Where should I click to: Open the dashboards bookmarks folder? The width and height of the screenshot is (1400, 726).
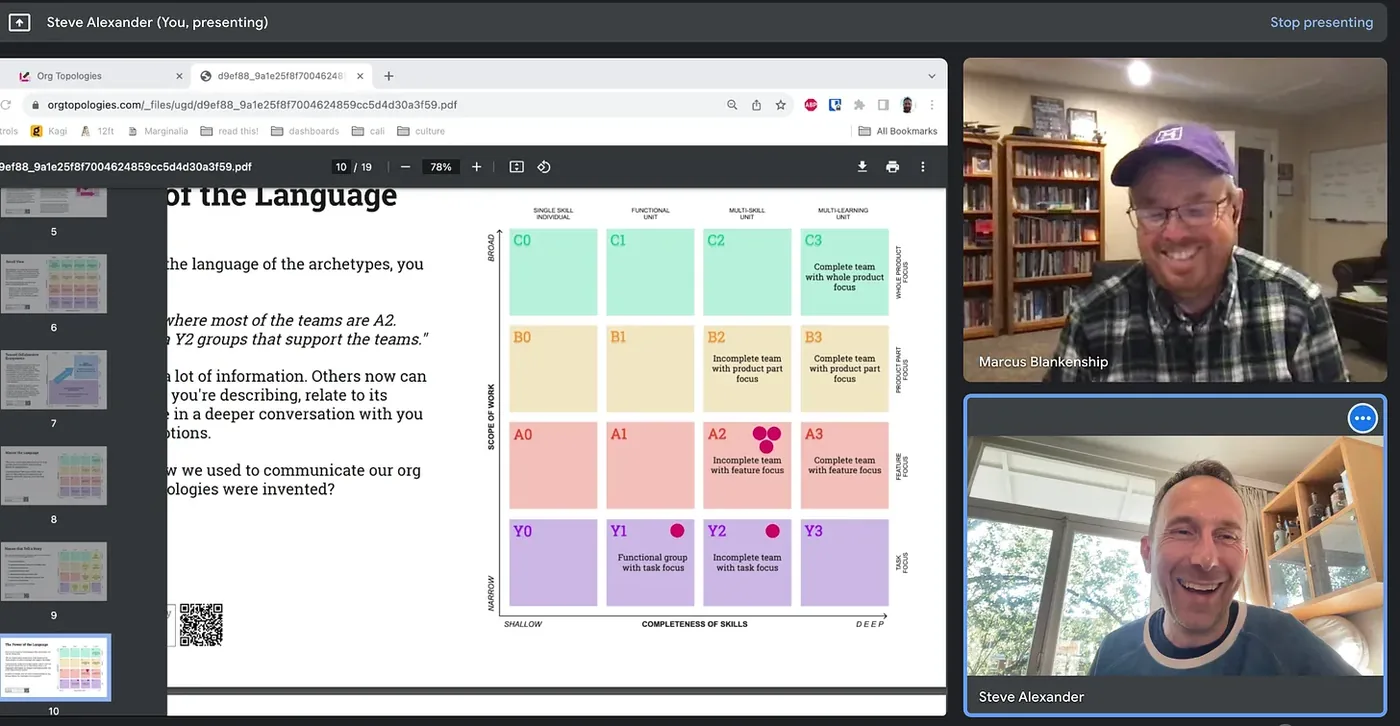pos(304,131)
